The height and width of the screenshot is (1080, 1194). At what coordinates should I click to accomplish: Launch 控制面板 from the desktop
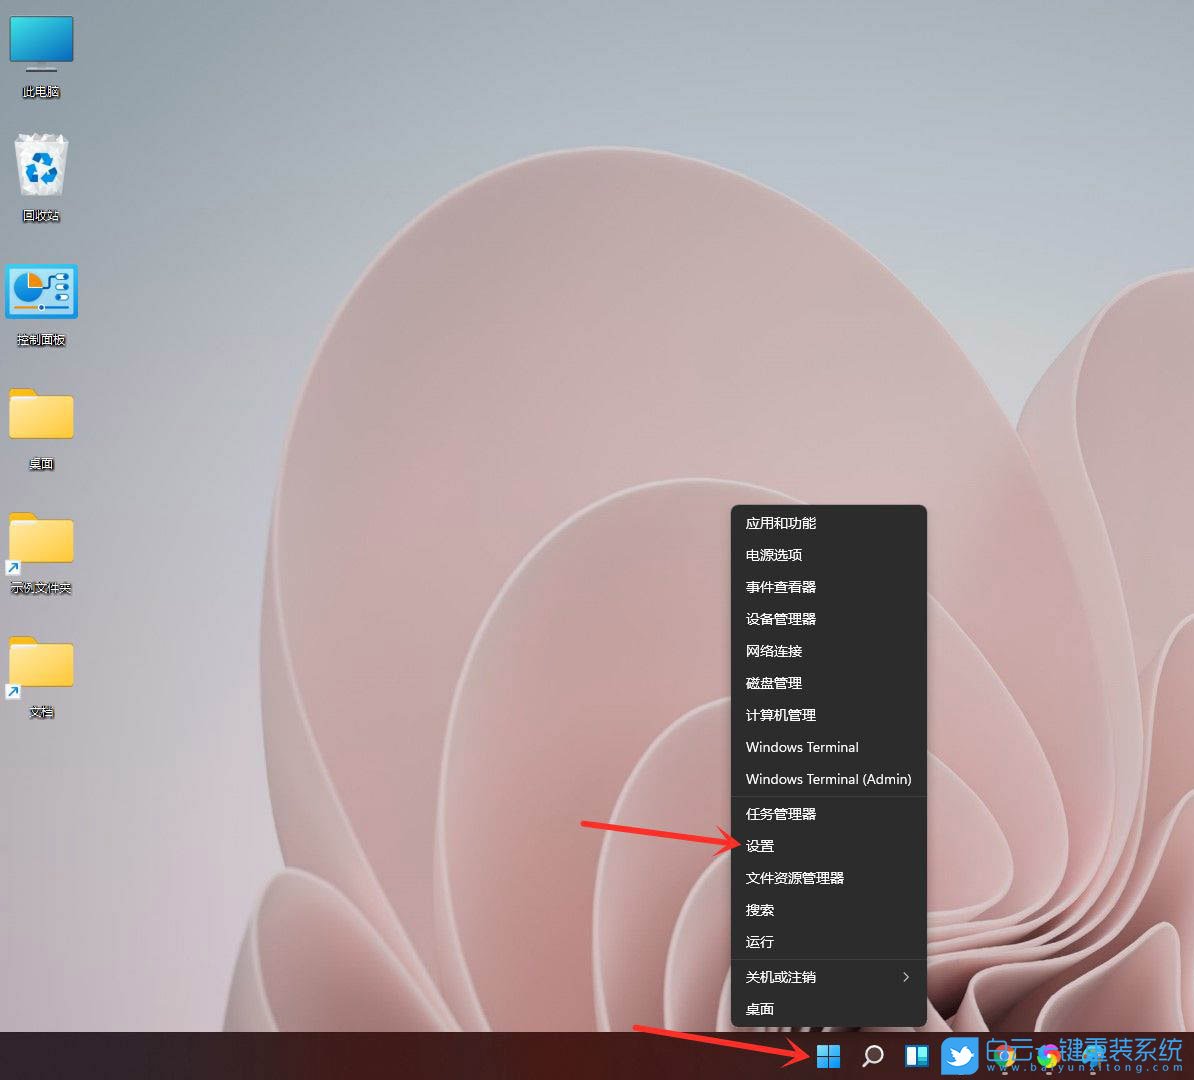[41, 293]
